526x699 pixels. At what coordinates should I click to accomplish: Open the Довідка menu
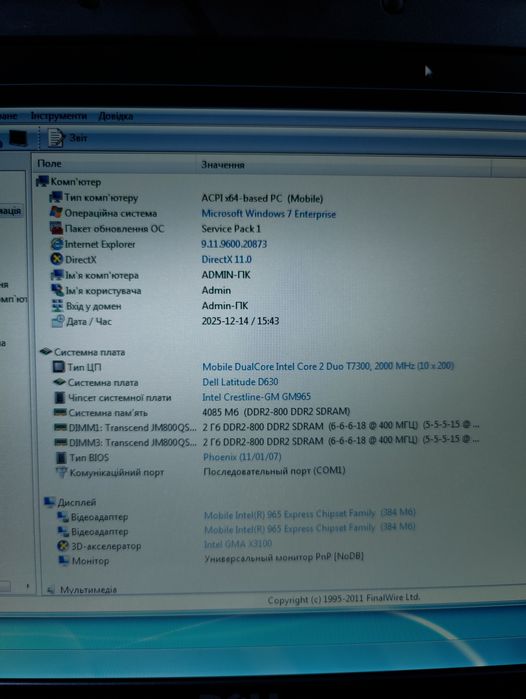pos(115,116)
